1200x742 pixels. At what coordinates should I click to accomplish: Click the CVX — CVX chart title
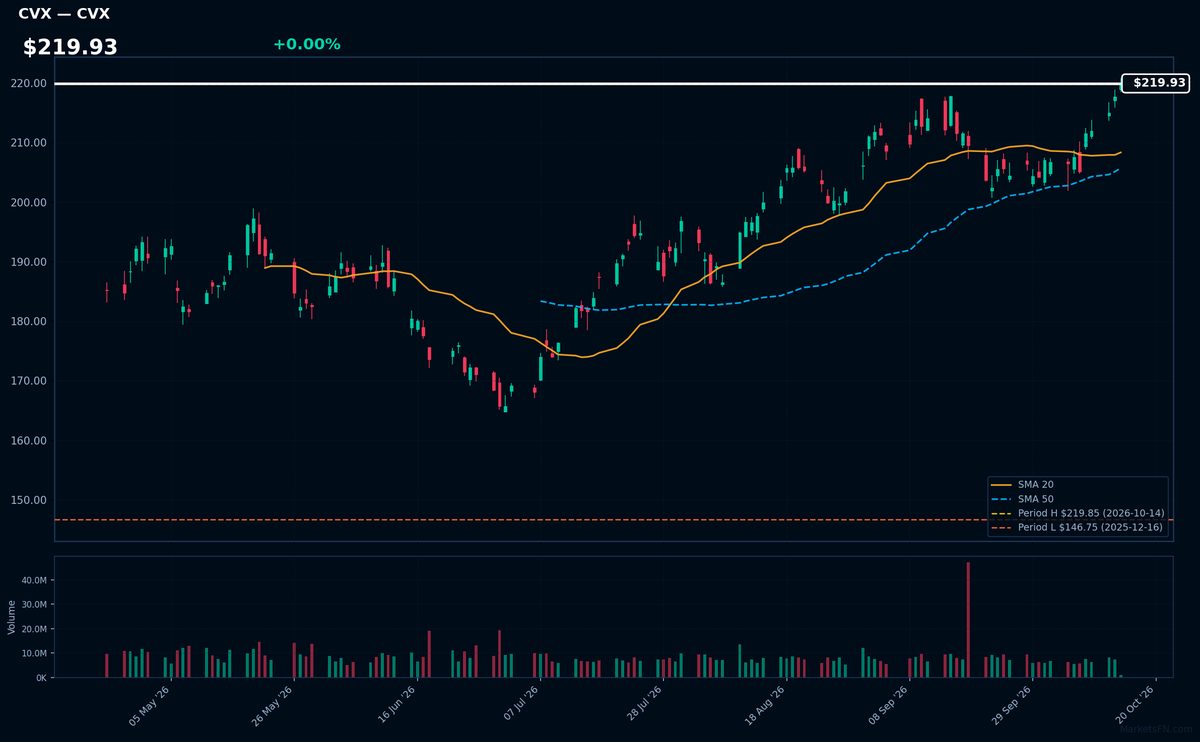(x=64, y=14)
